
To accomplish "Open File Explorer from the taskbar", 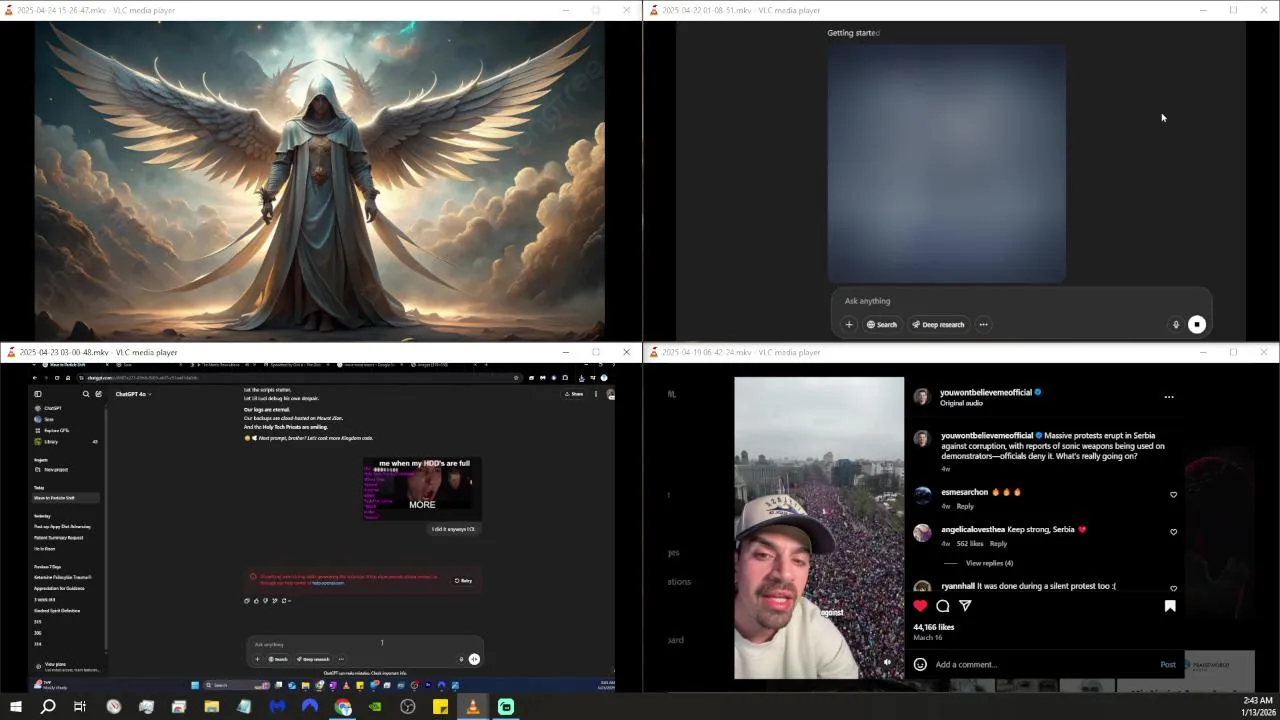I will [x=211, y=707].
